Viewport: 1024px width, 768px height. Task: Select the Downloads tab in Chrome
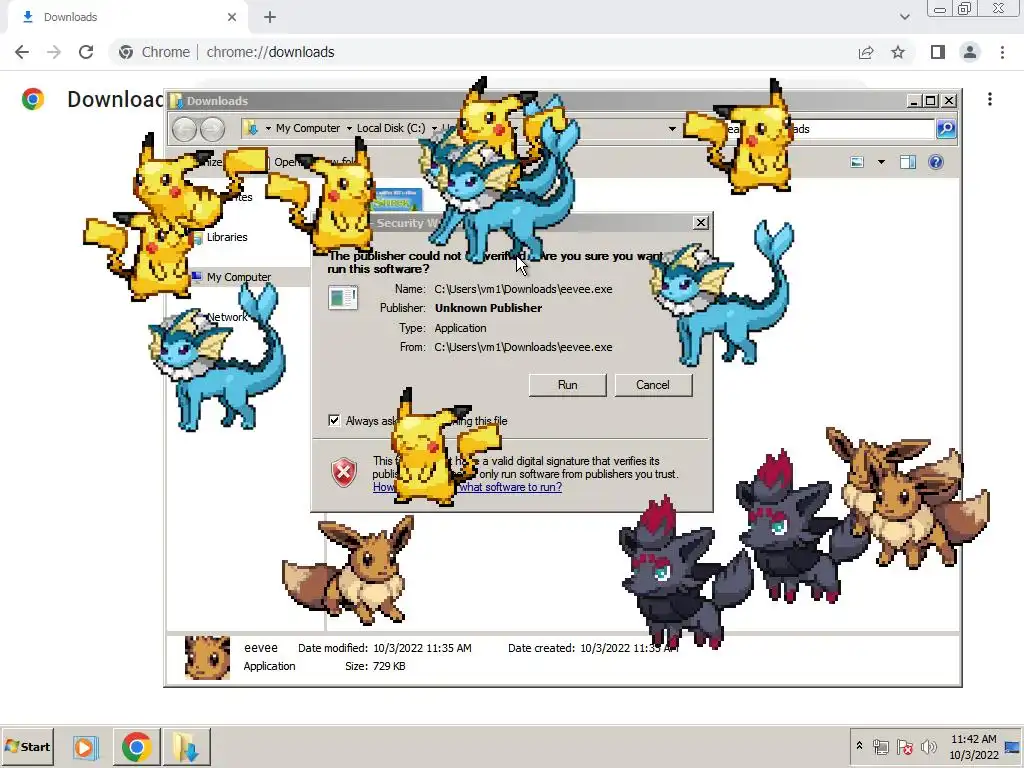127,17
